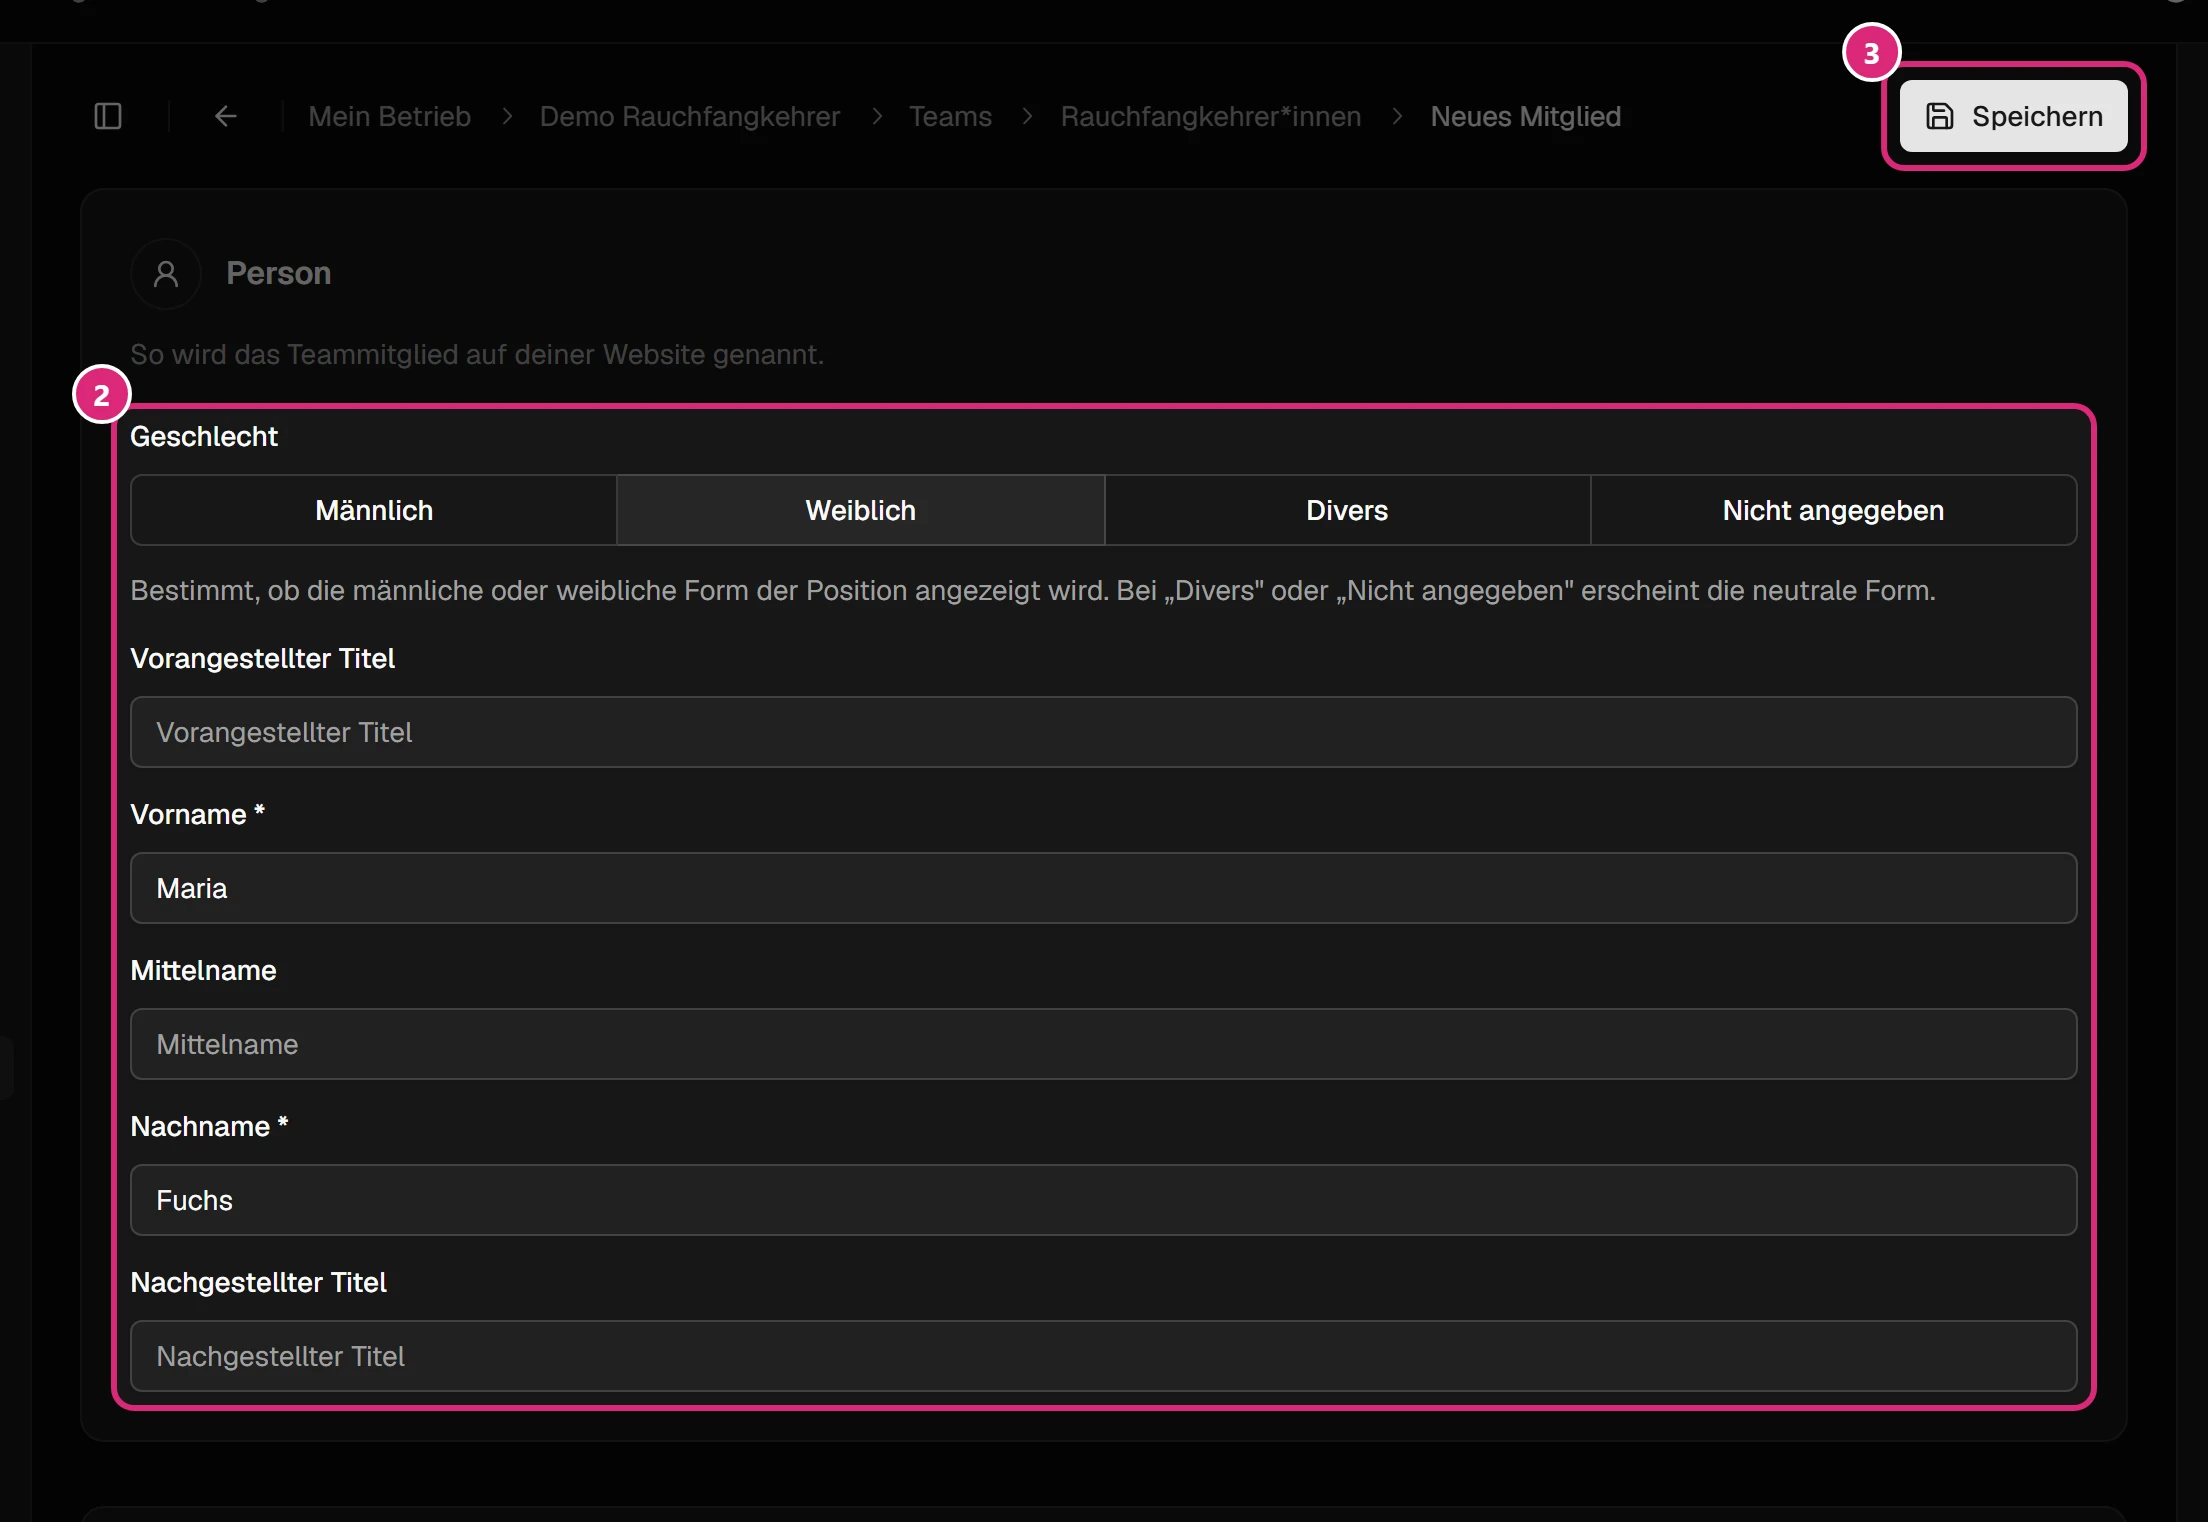
Task: Go to Teams breadcrumb
Action: point(950,117)
